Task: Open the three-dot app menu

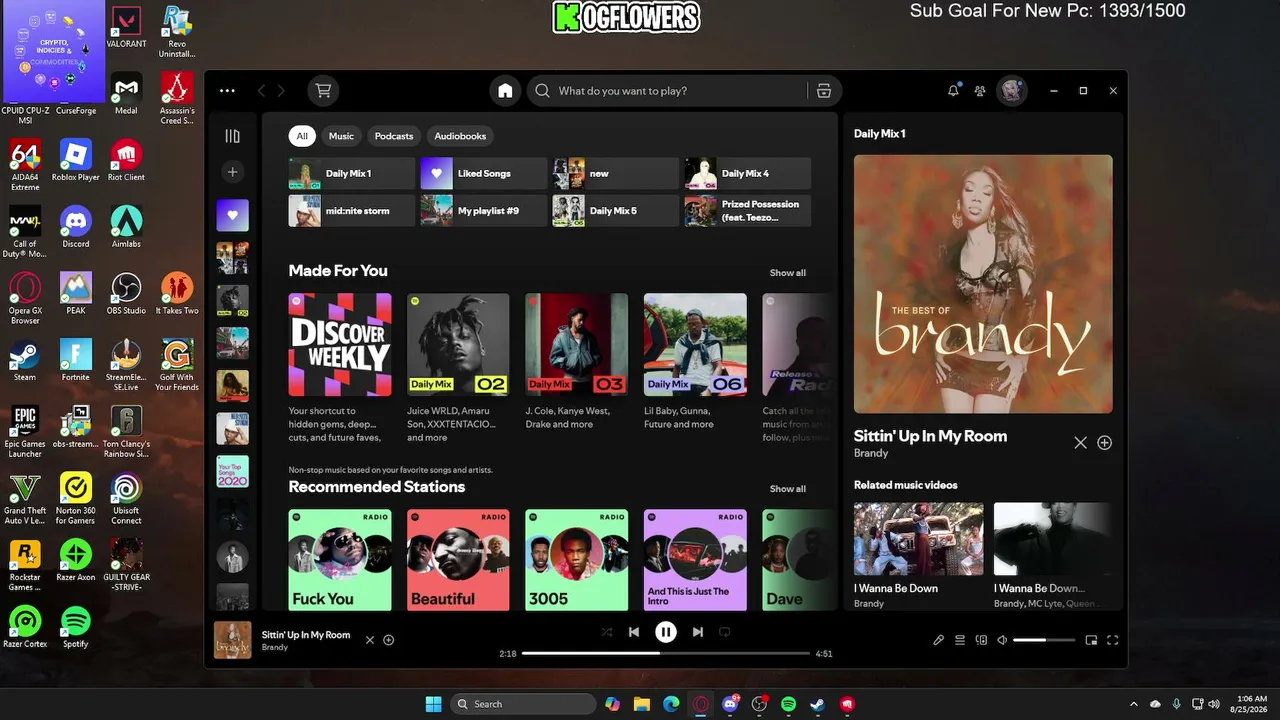Action: point(227,91)
